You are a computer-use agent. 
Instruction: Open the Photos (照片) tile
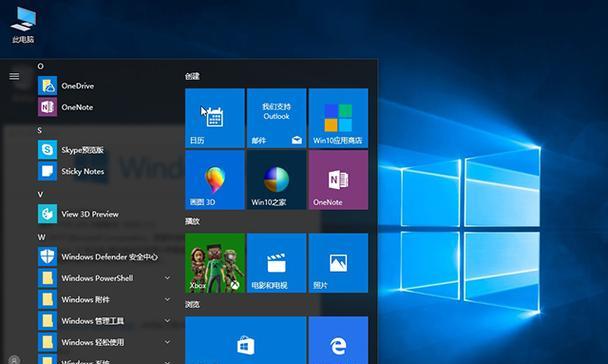tap(339, 263)
